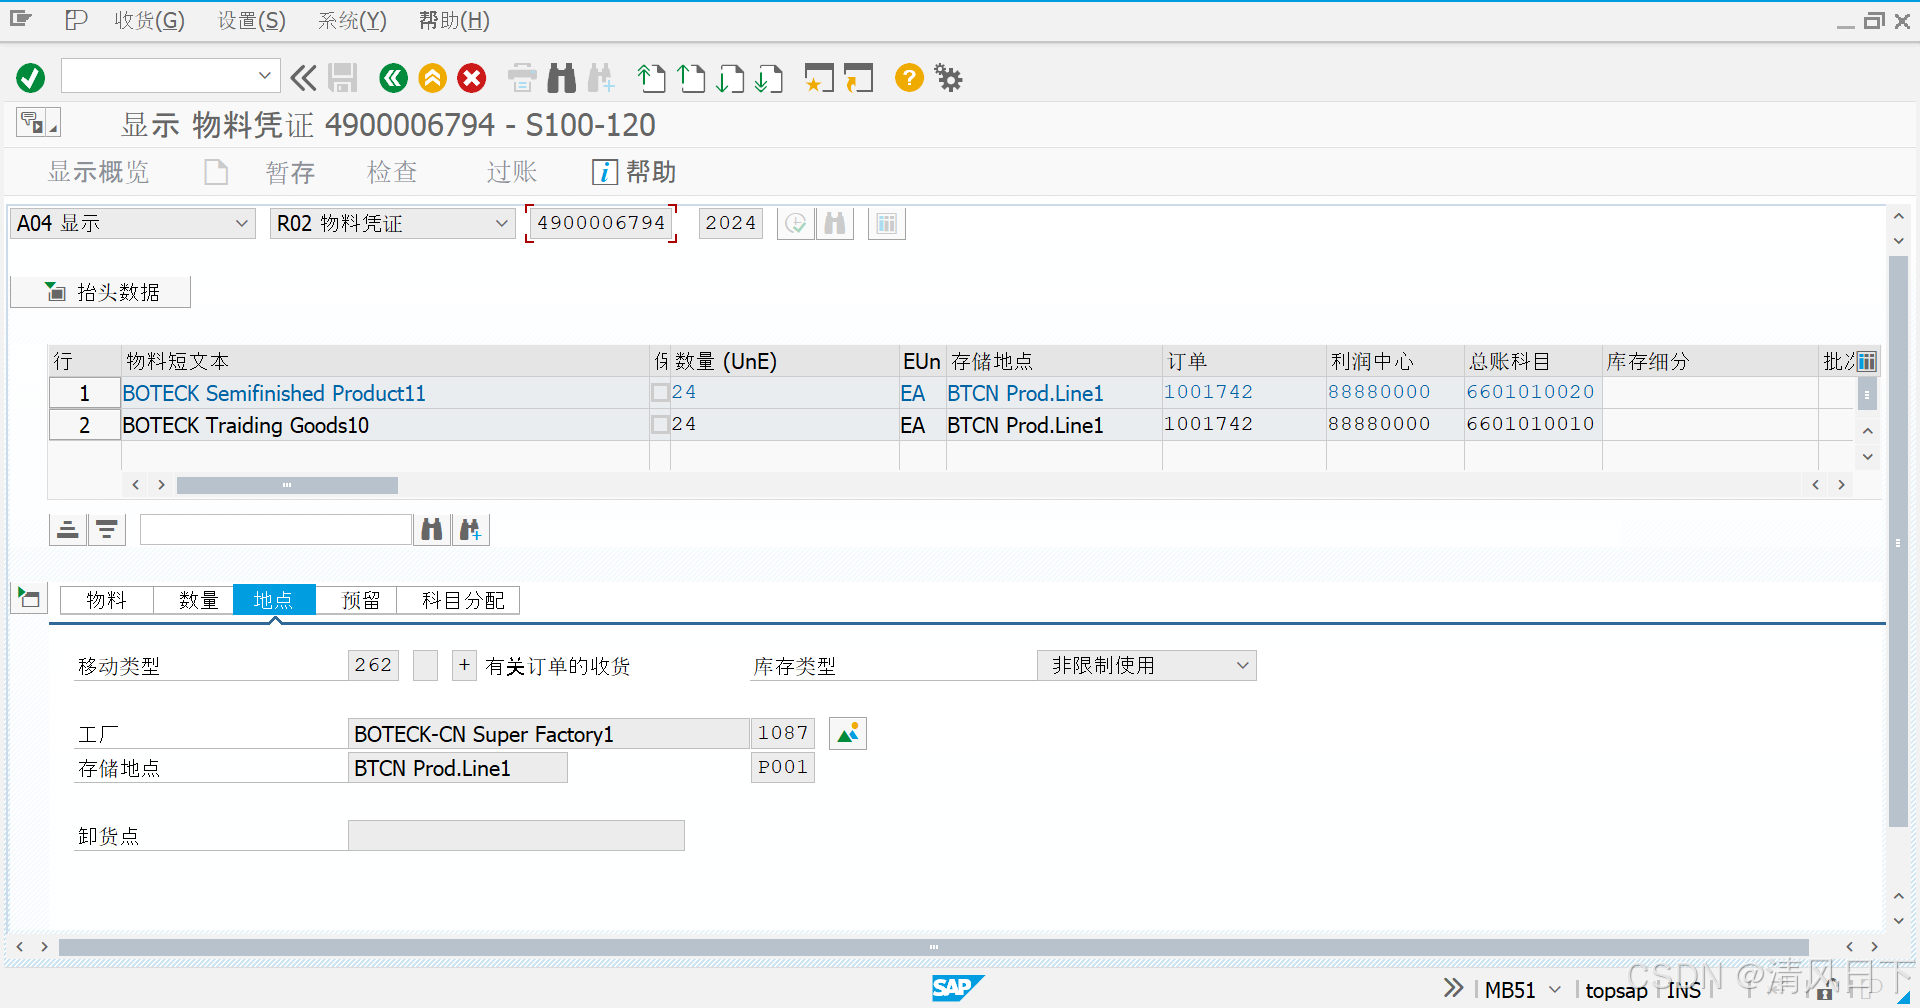This screenshot has width=1920, height=1008.
Task: Click the Save disk icon
Action: (x=343, y=77)
